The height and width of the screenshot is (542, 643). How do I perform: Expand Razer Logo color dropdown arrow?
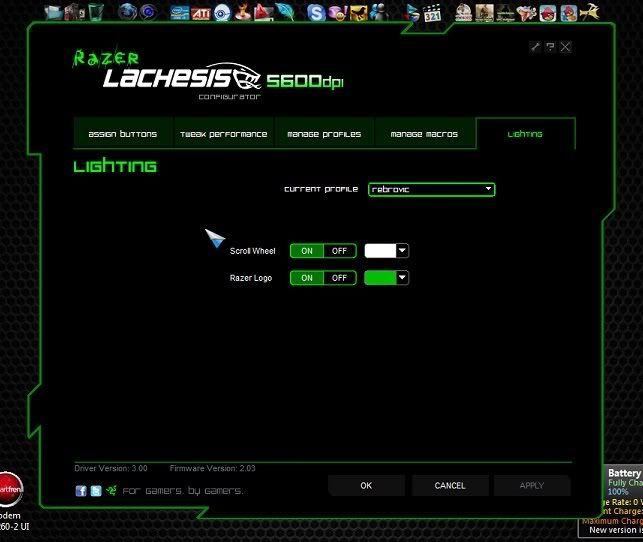coord(402,278)
